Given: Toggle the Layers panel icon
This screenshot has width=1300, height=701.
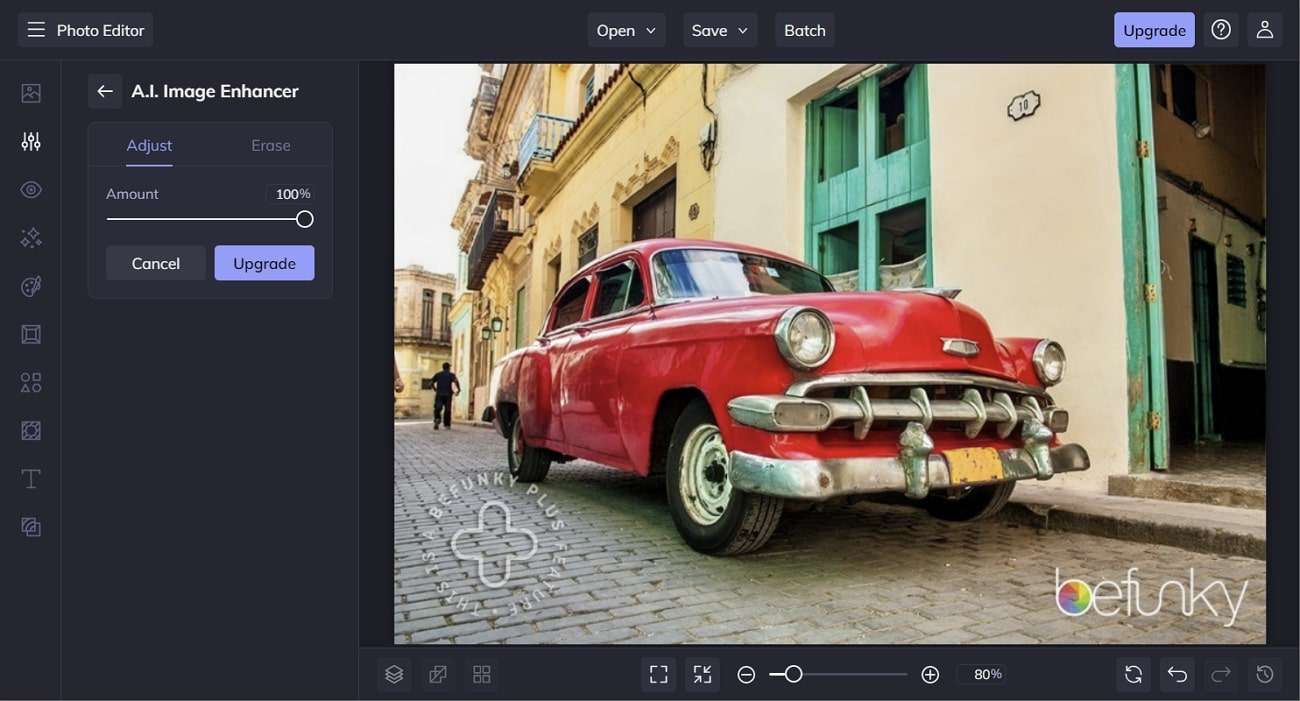Looking at the screenshot, I should pos(394,675).
